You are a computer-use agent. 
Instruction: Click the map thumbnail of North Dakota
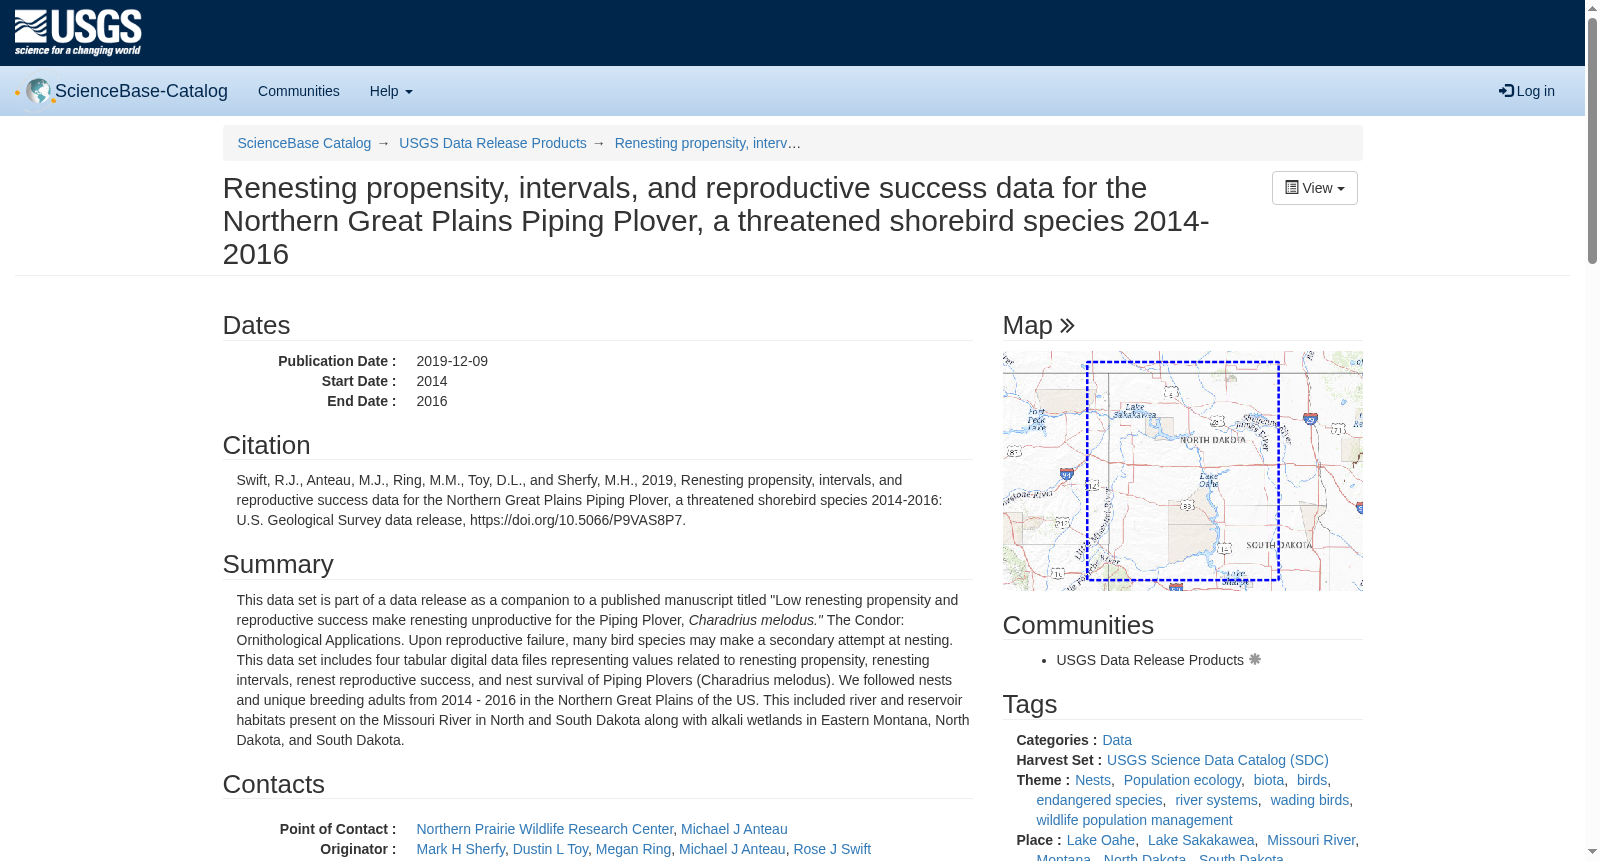tap(1182, 471)
